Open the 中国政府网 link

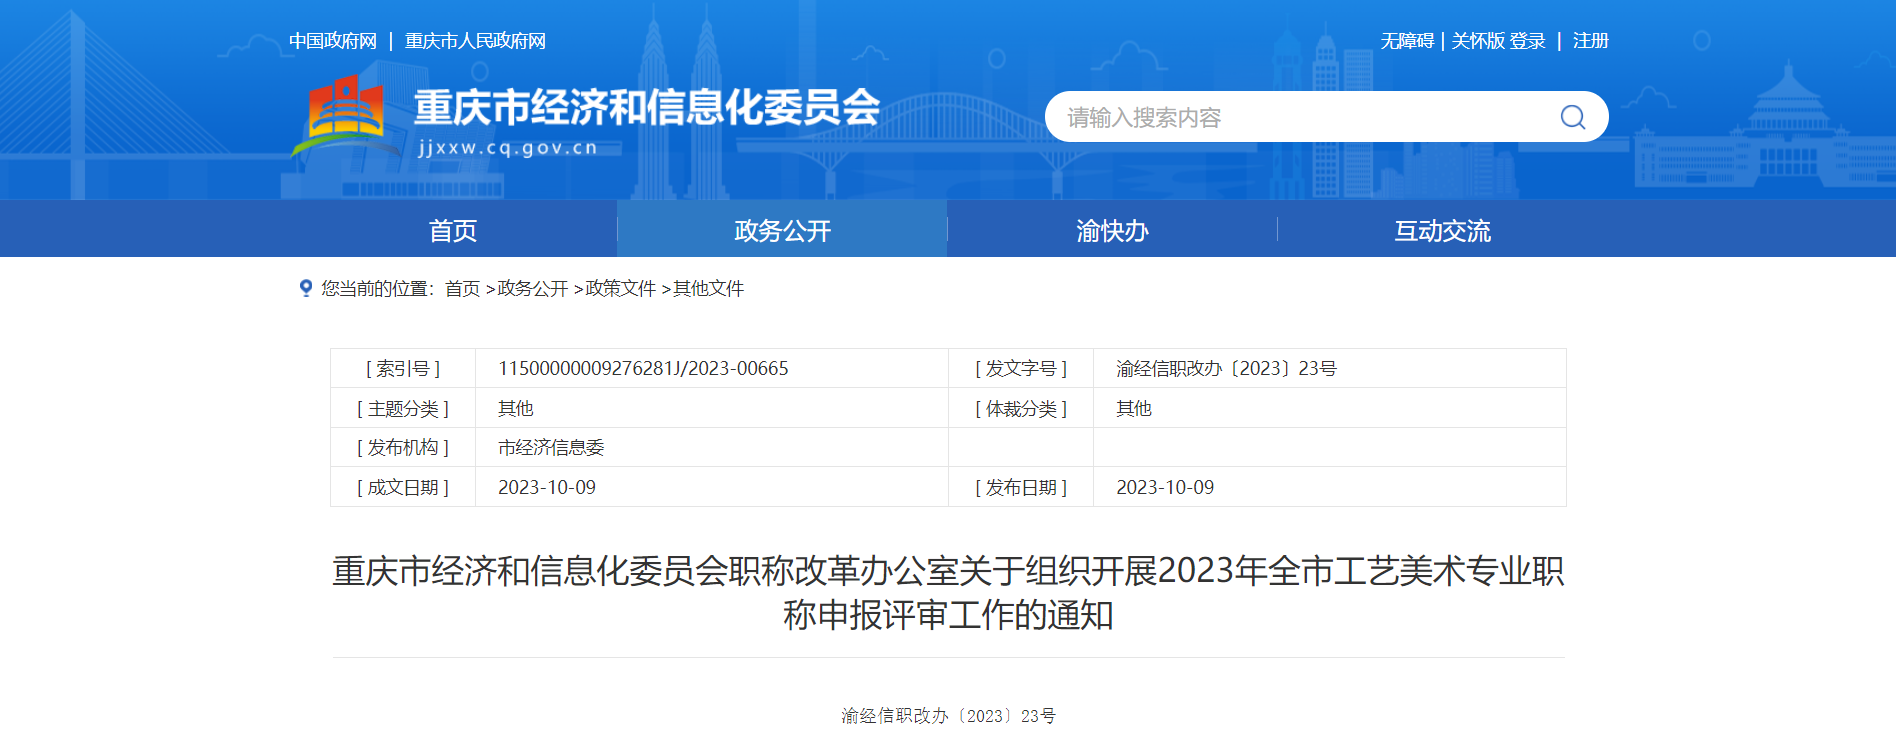tap(333, 41)
